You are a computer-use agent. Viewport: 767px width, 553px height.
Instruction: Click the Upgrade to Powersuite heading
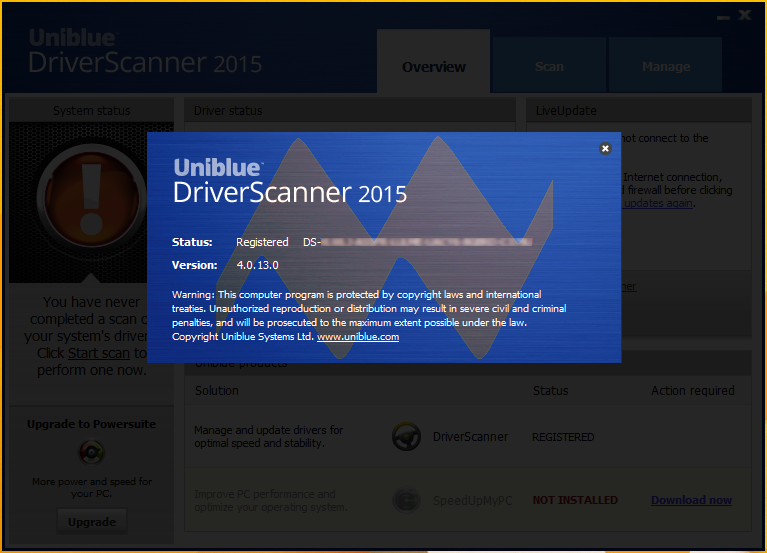[x=91, y=424]
